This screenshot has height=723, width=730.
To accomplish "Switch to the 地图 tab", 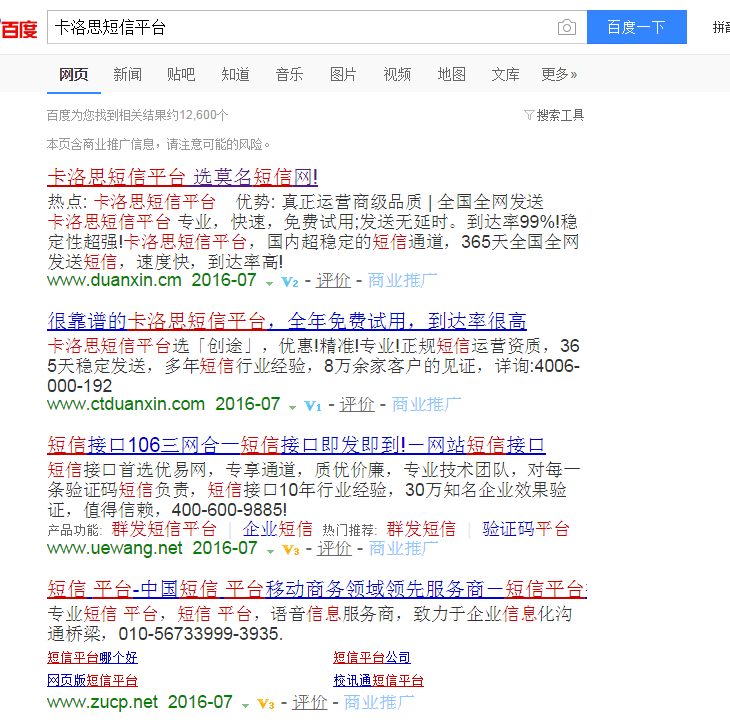I will (452, 74).
